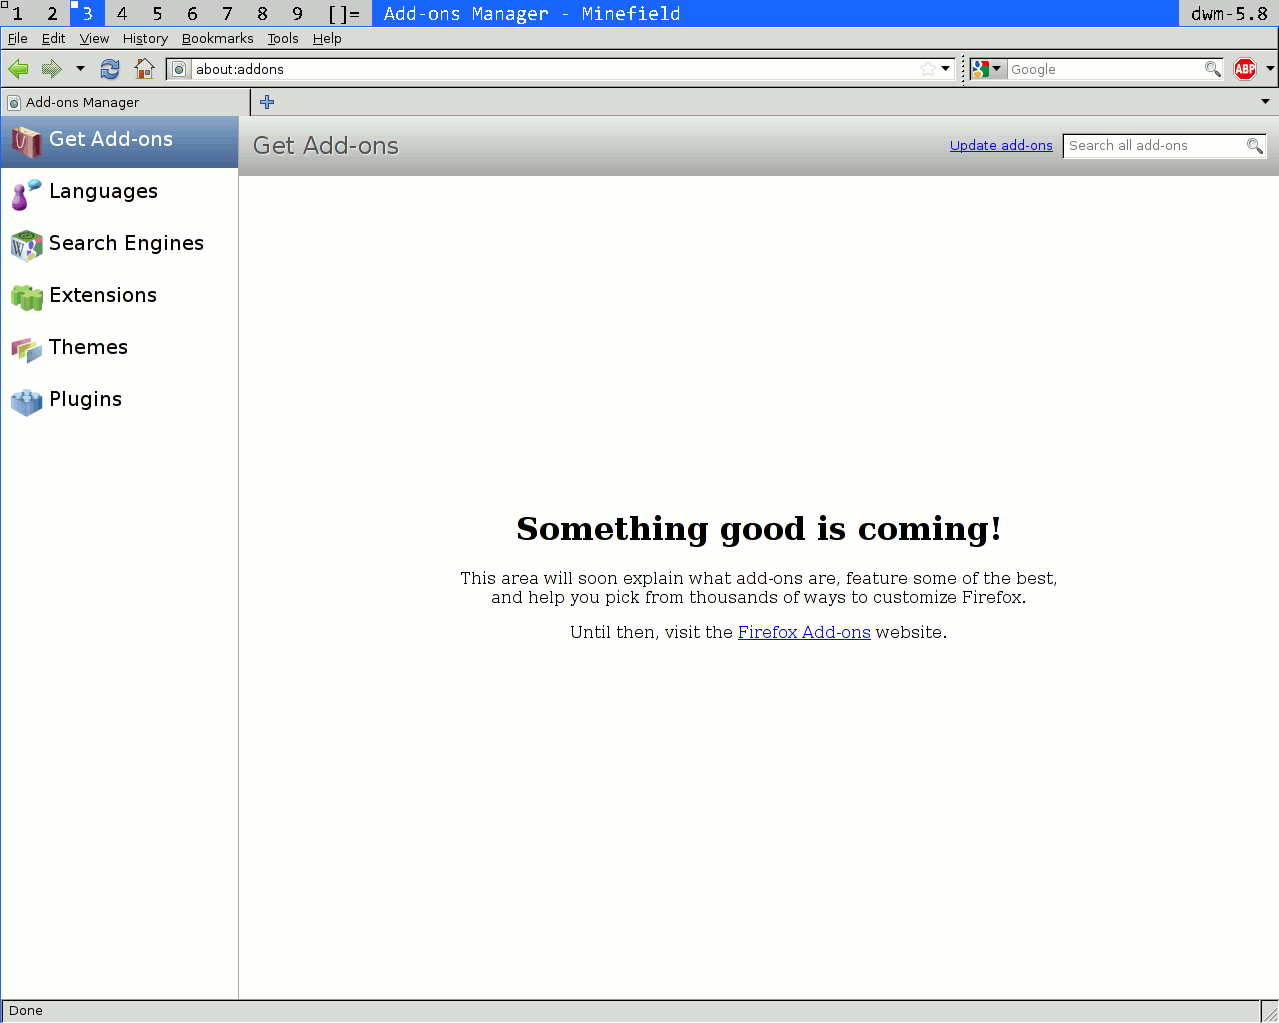1279x1023 pixels.
Task: Click the magnifier in add-ons search field
Action: coord(1255,146)
